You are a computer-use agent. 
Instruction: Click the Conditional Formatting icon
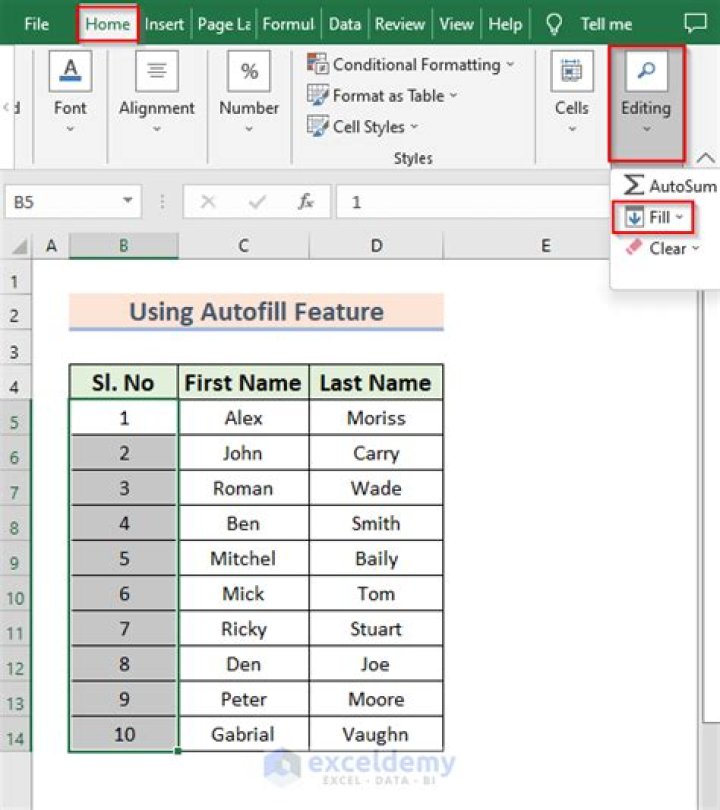point(318,64)
